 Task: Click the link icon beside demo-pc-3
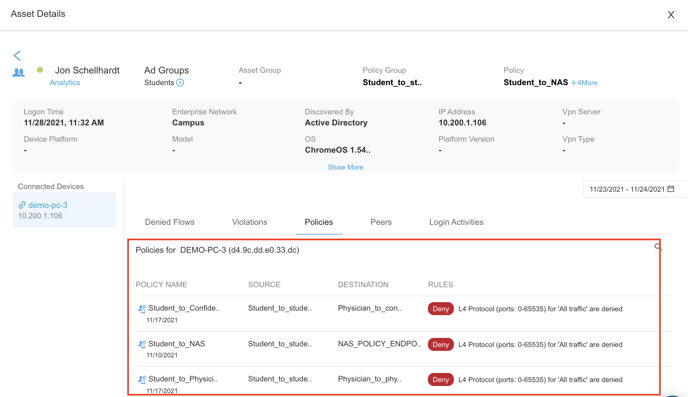(22, 205)
